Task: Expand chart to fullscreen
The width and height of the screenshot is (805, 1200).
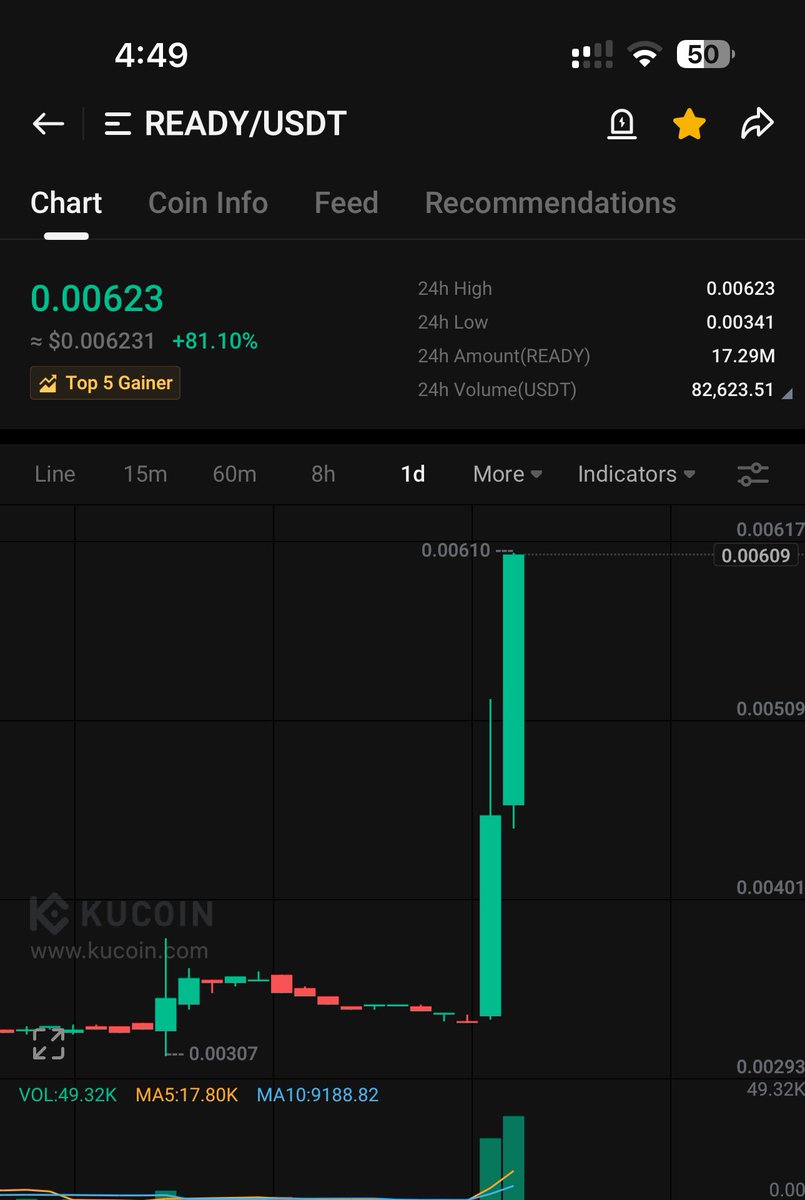Action: 48,1043
